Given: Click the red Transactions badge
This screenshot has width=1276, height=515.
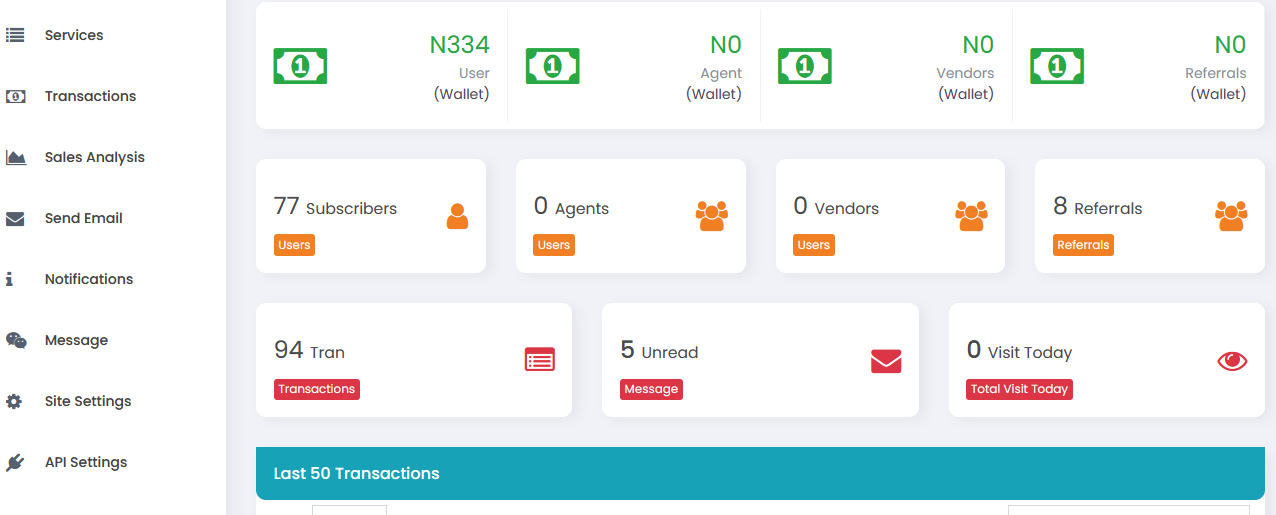Looking at the screenshot, I should (x=317, y=389).
